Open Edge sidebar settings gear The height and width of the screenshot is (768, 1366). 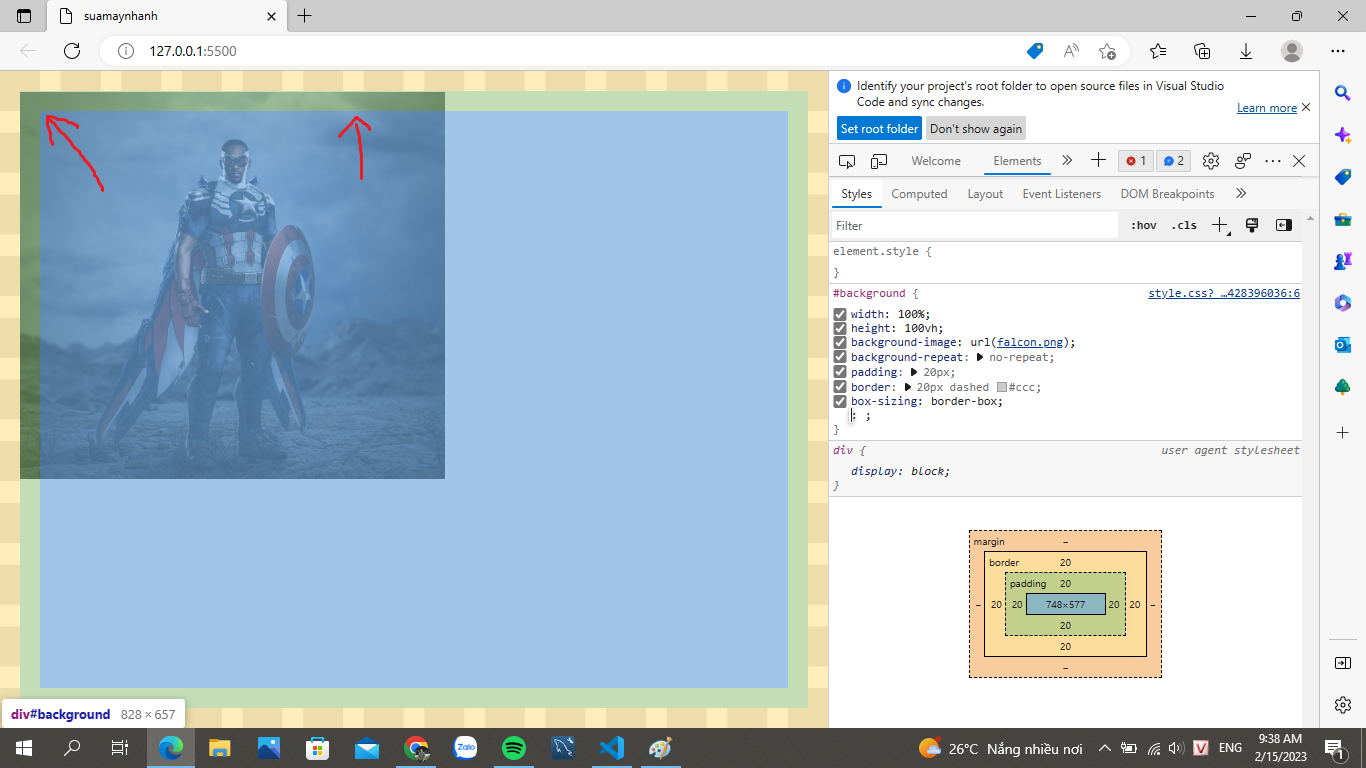pyautogui.click(x=1343, y=705)
